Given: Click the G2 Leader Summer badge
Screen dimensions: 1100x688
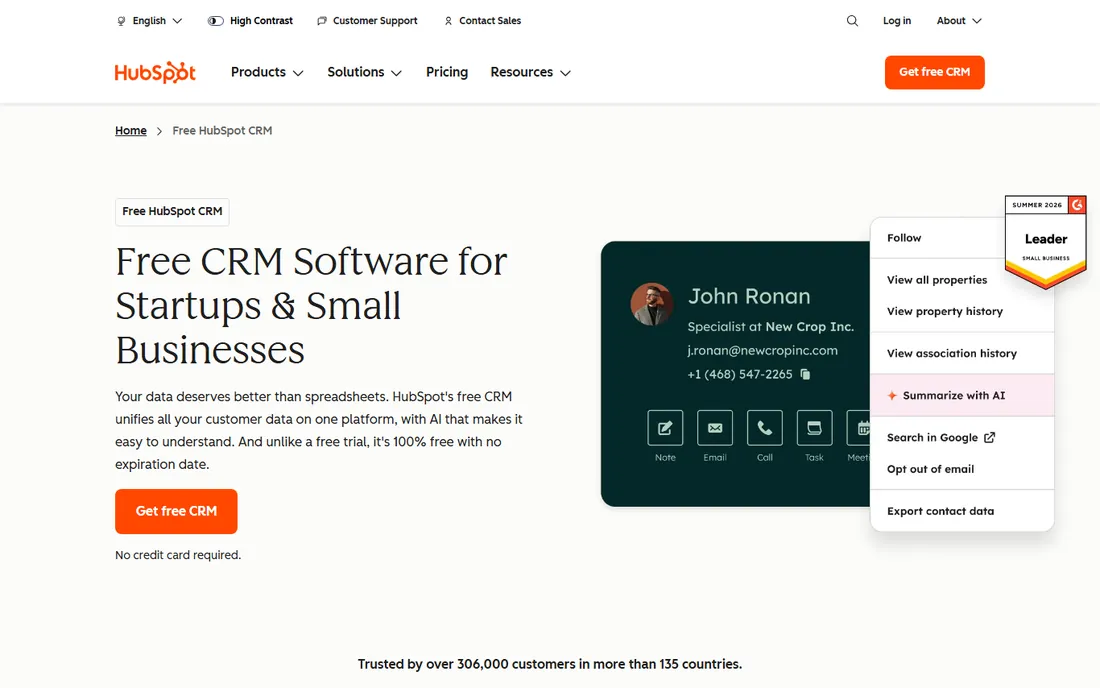Looking at the screenshot, I should 1045,242.
